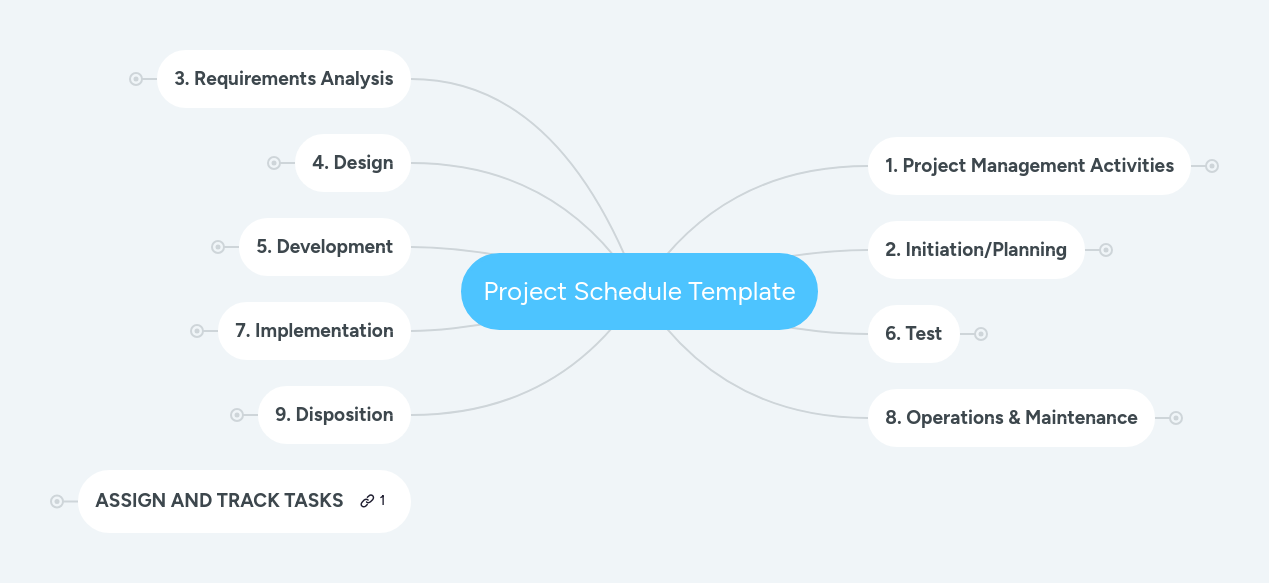Select the 3. Requirements Analysis node
This screenshot has width=1269, height=583.
[x=284, y=79]
